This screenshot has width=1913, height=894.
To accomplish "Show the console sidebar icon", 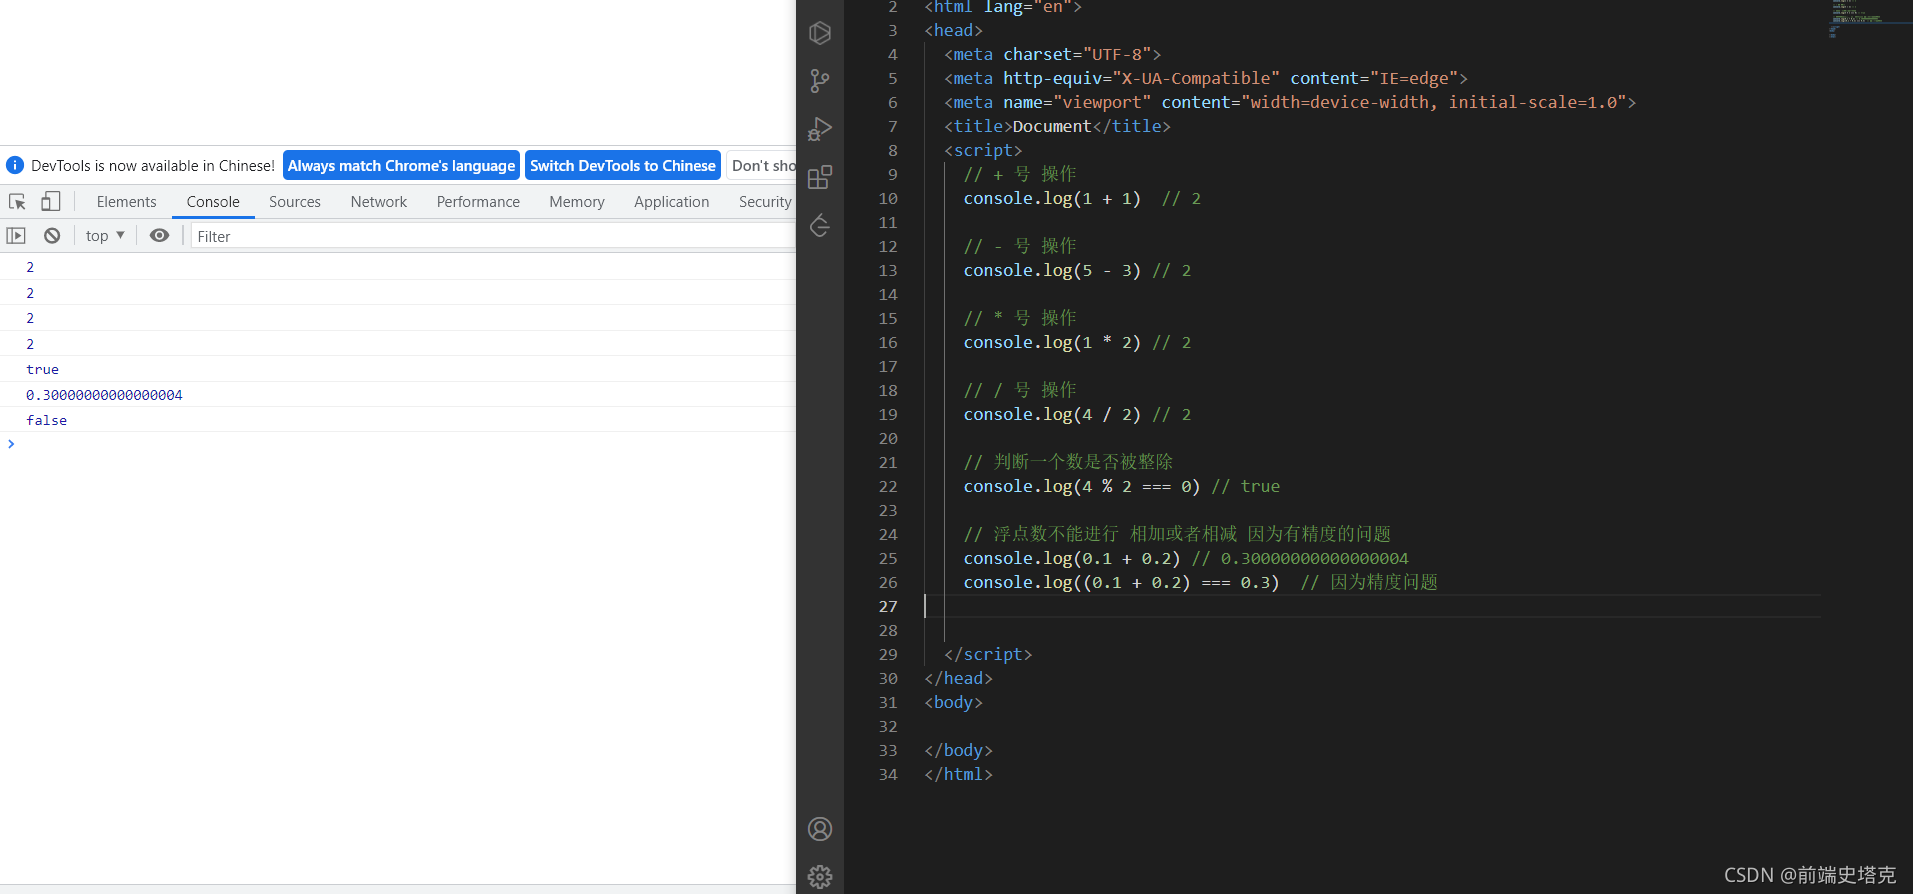I will point(16,236).
